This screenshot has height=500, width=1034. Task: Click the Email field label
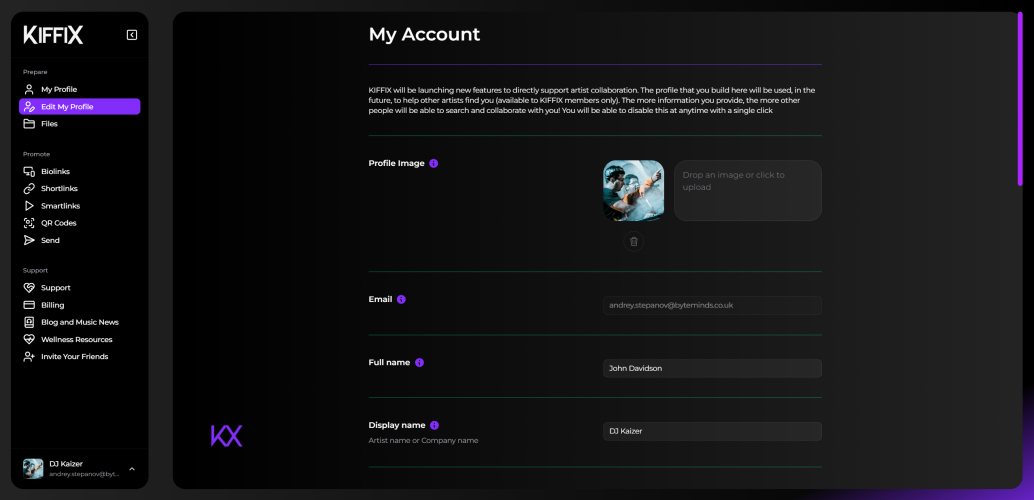click(380, 299)
